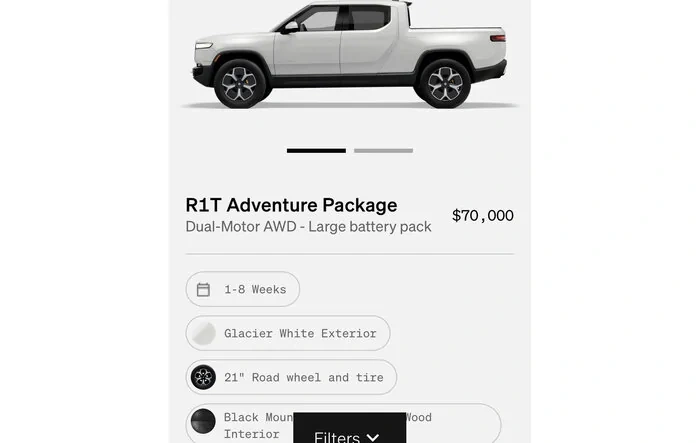Click the $70,000 price

(x=483, y=216)
